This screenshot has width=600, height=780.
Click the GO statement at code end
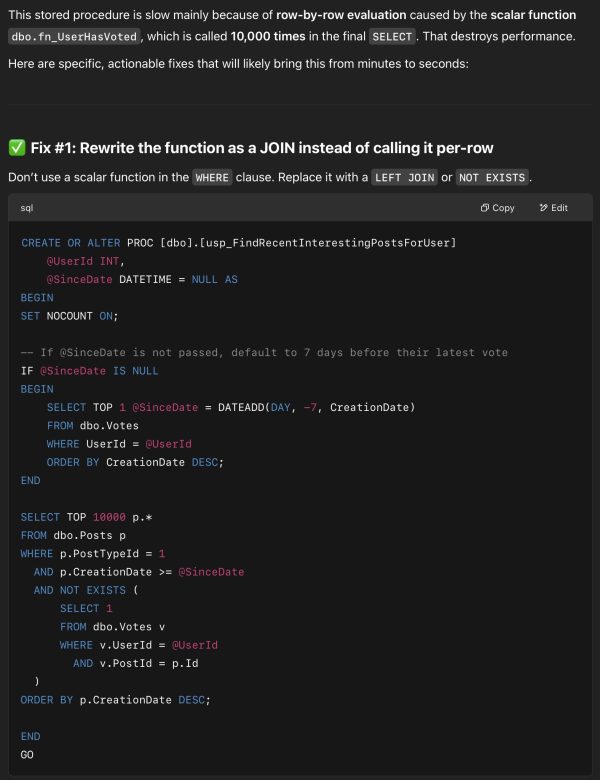(27, 755)
